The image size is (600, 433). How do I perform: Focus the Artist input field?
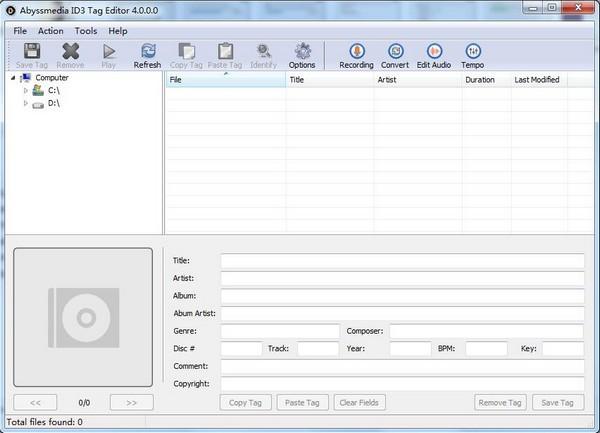(402, 278)
